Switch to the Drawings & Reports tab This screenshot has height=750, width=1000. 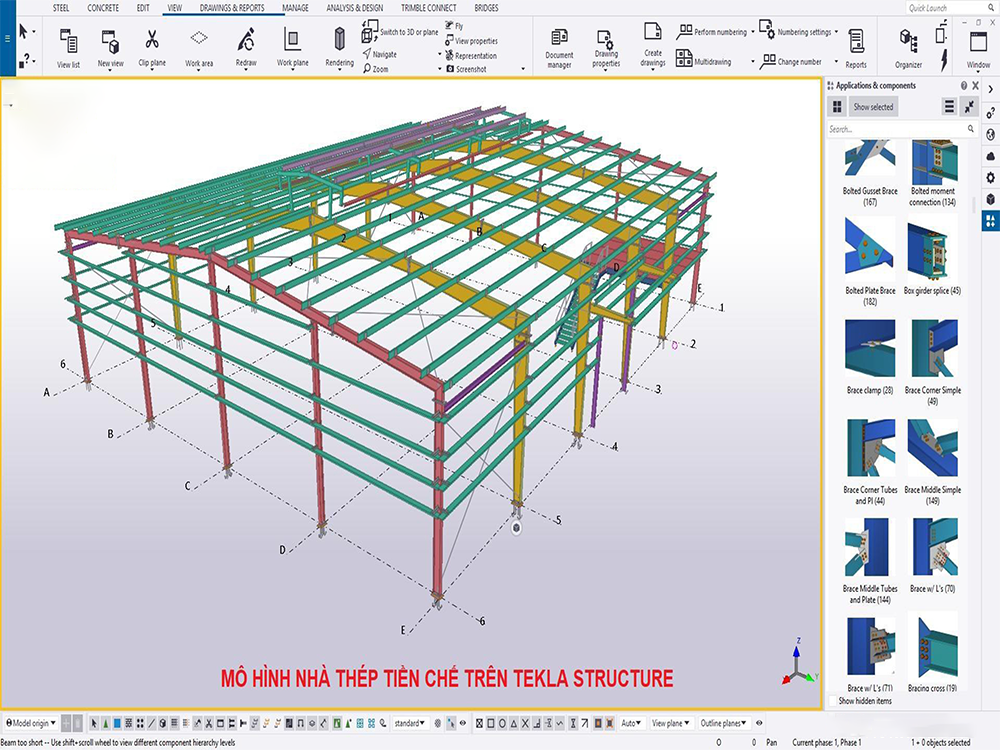point(232,8)
